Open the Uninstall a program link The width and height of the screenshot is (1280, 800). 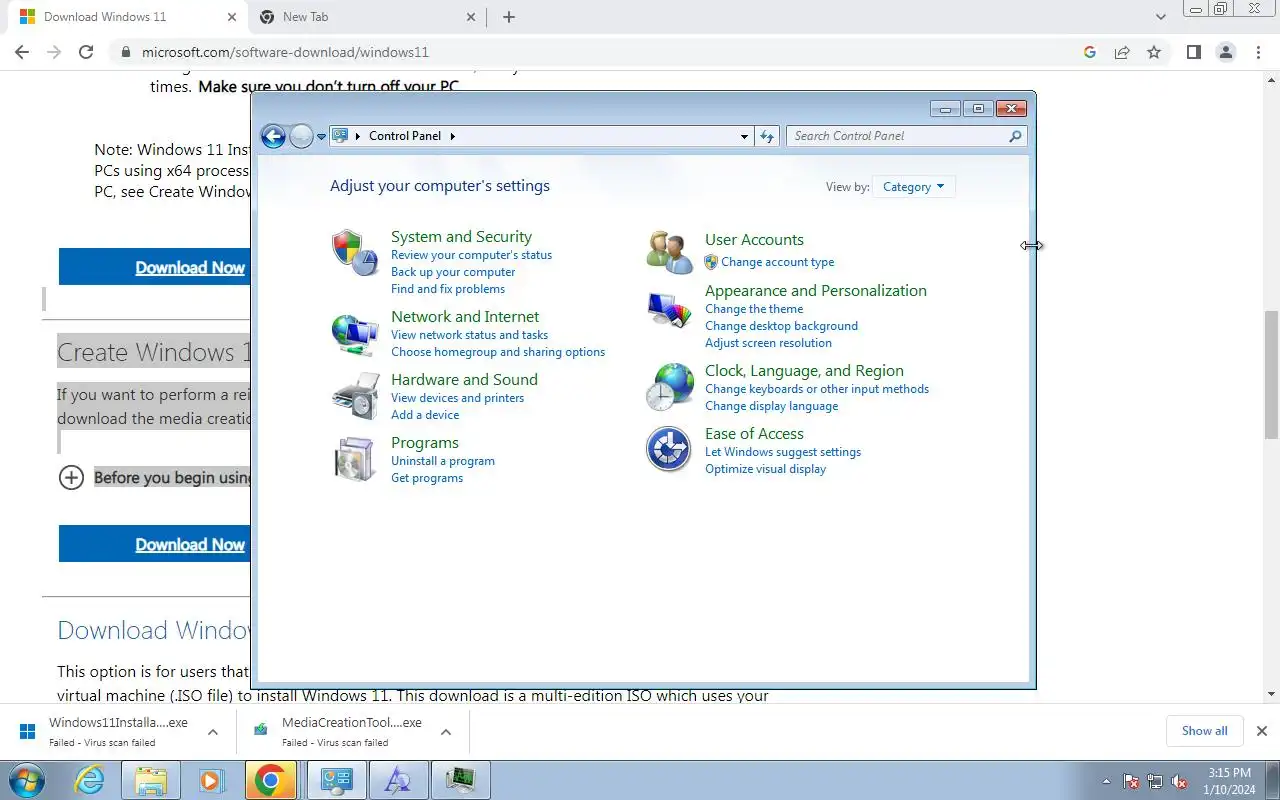443,461
